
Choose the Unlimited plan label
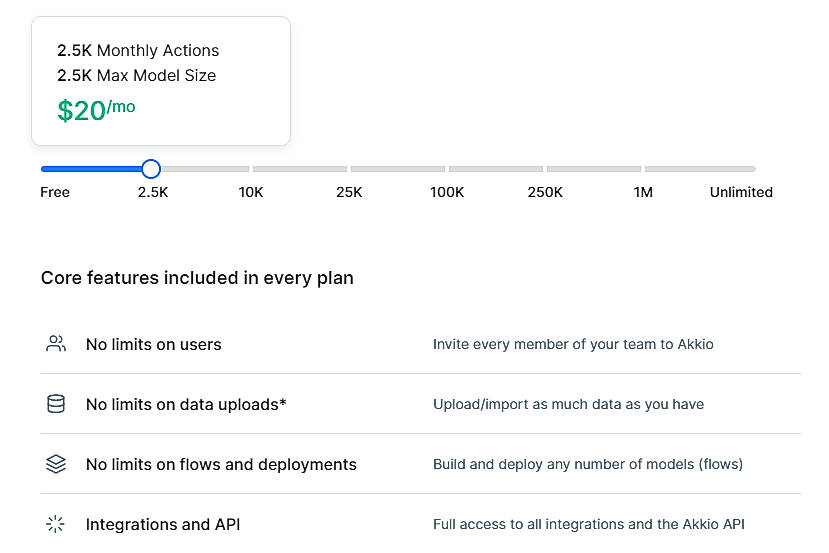[741, 192]
